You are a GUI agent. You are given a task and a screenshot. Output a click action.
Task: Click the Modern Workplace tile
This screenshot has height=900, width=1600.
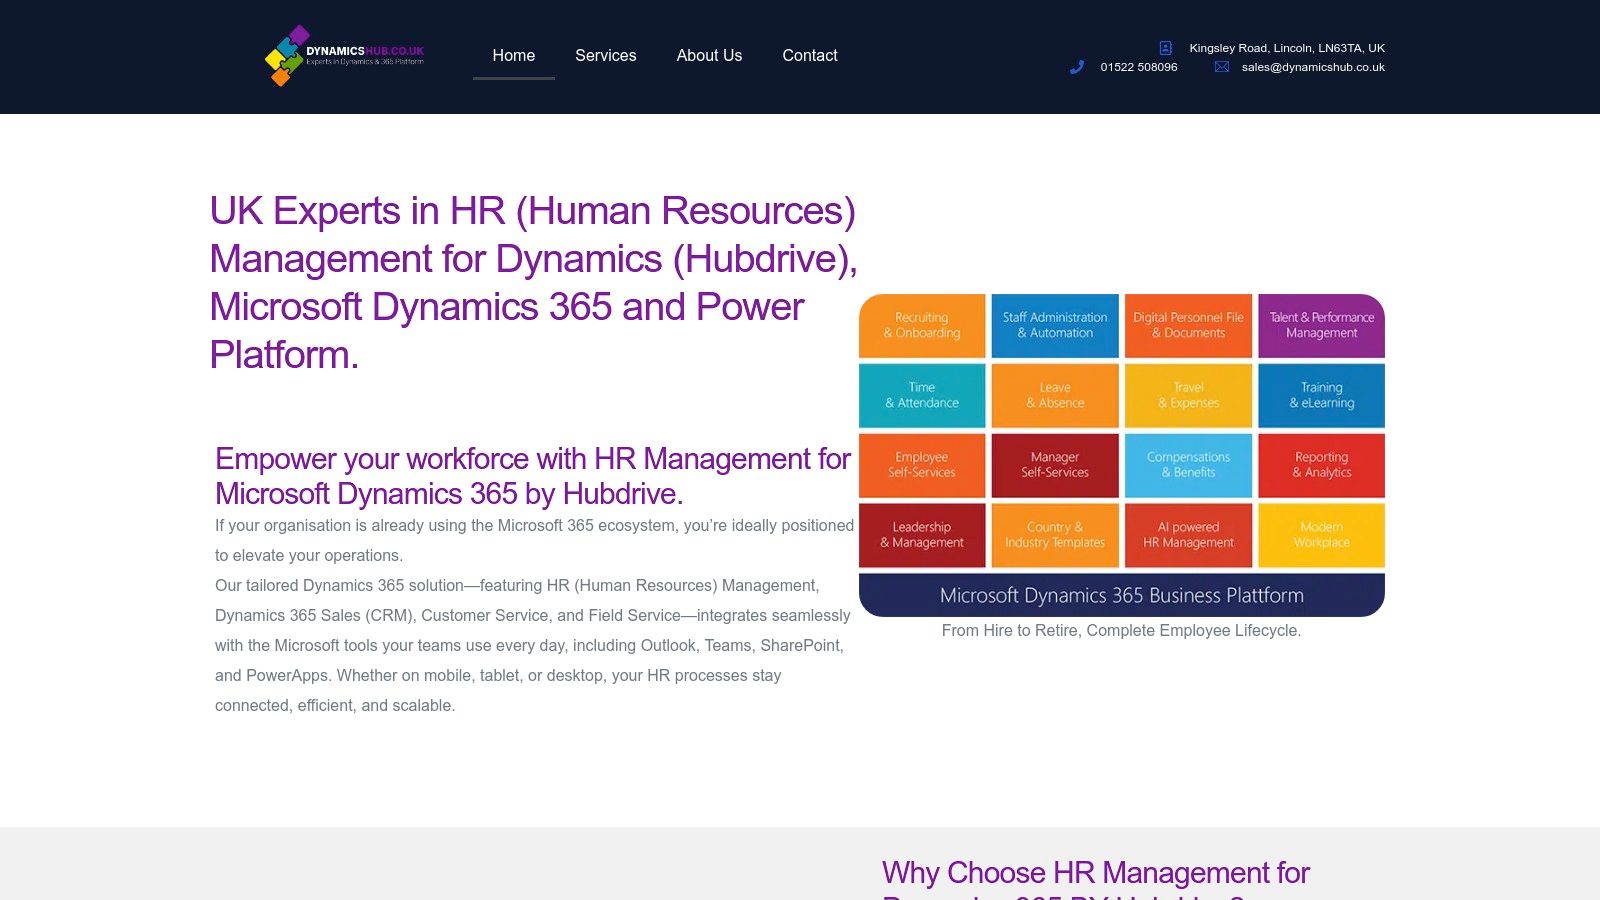pyautogui.click(x=1321, y=535)
